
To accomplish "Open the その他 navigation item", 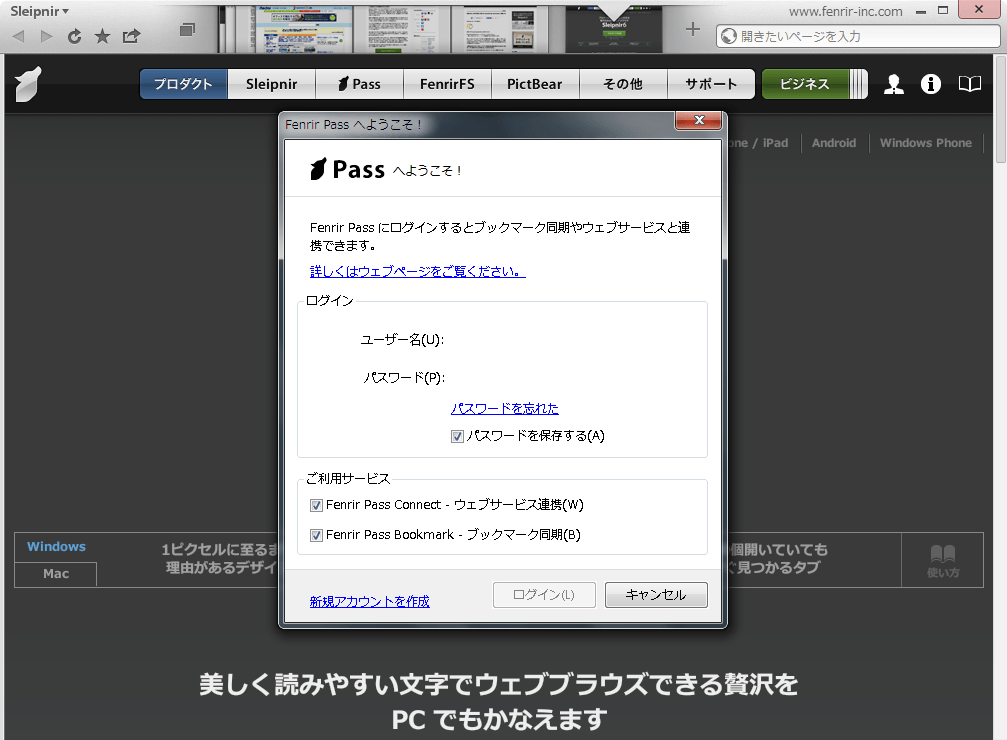I will tap(623, 84).
